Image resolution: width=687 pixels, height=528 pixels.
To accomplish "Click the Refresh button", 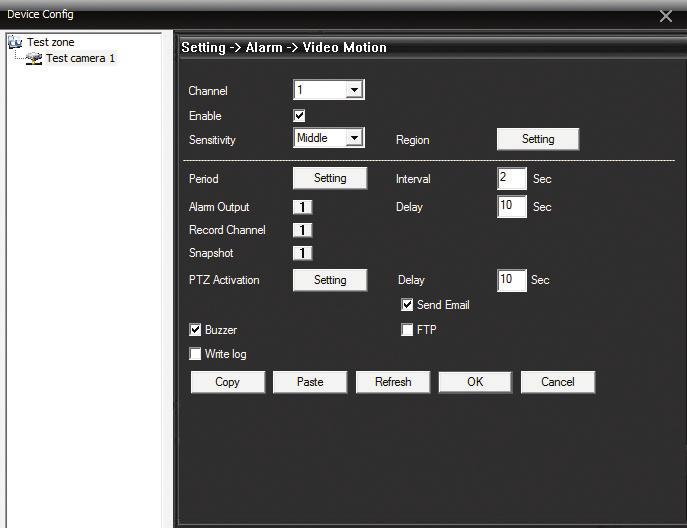I will (x=393, y=382).
